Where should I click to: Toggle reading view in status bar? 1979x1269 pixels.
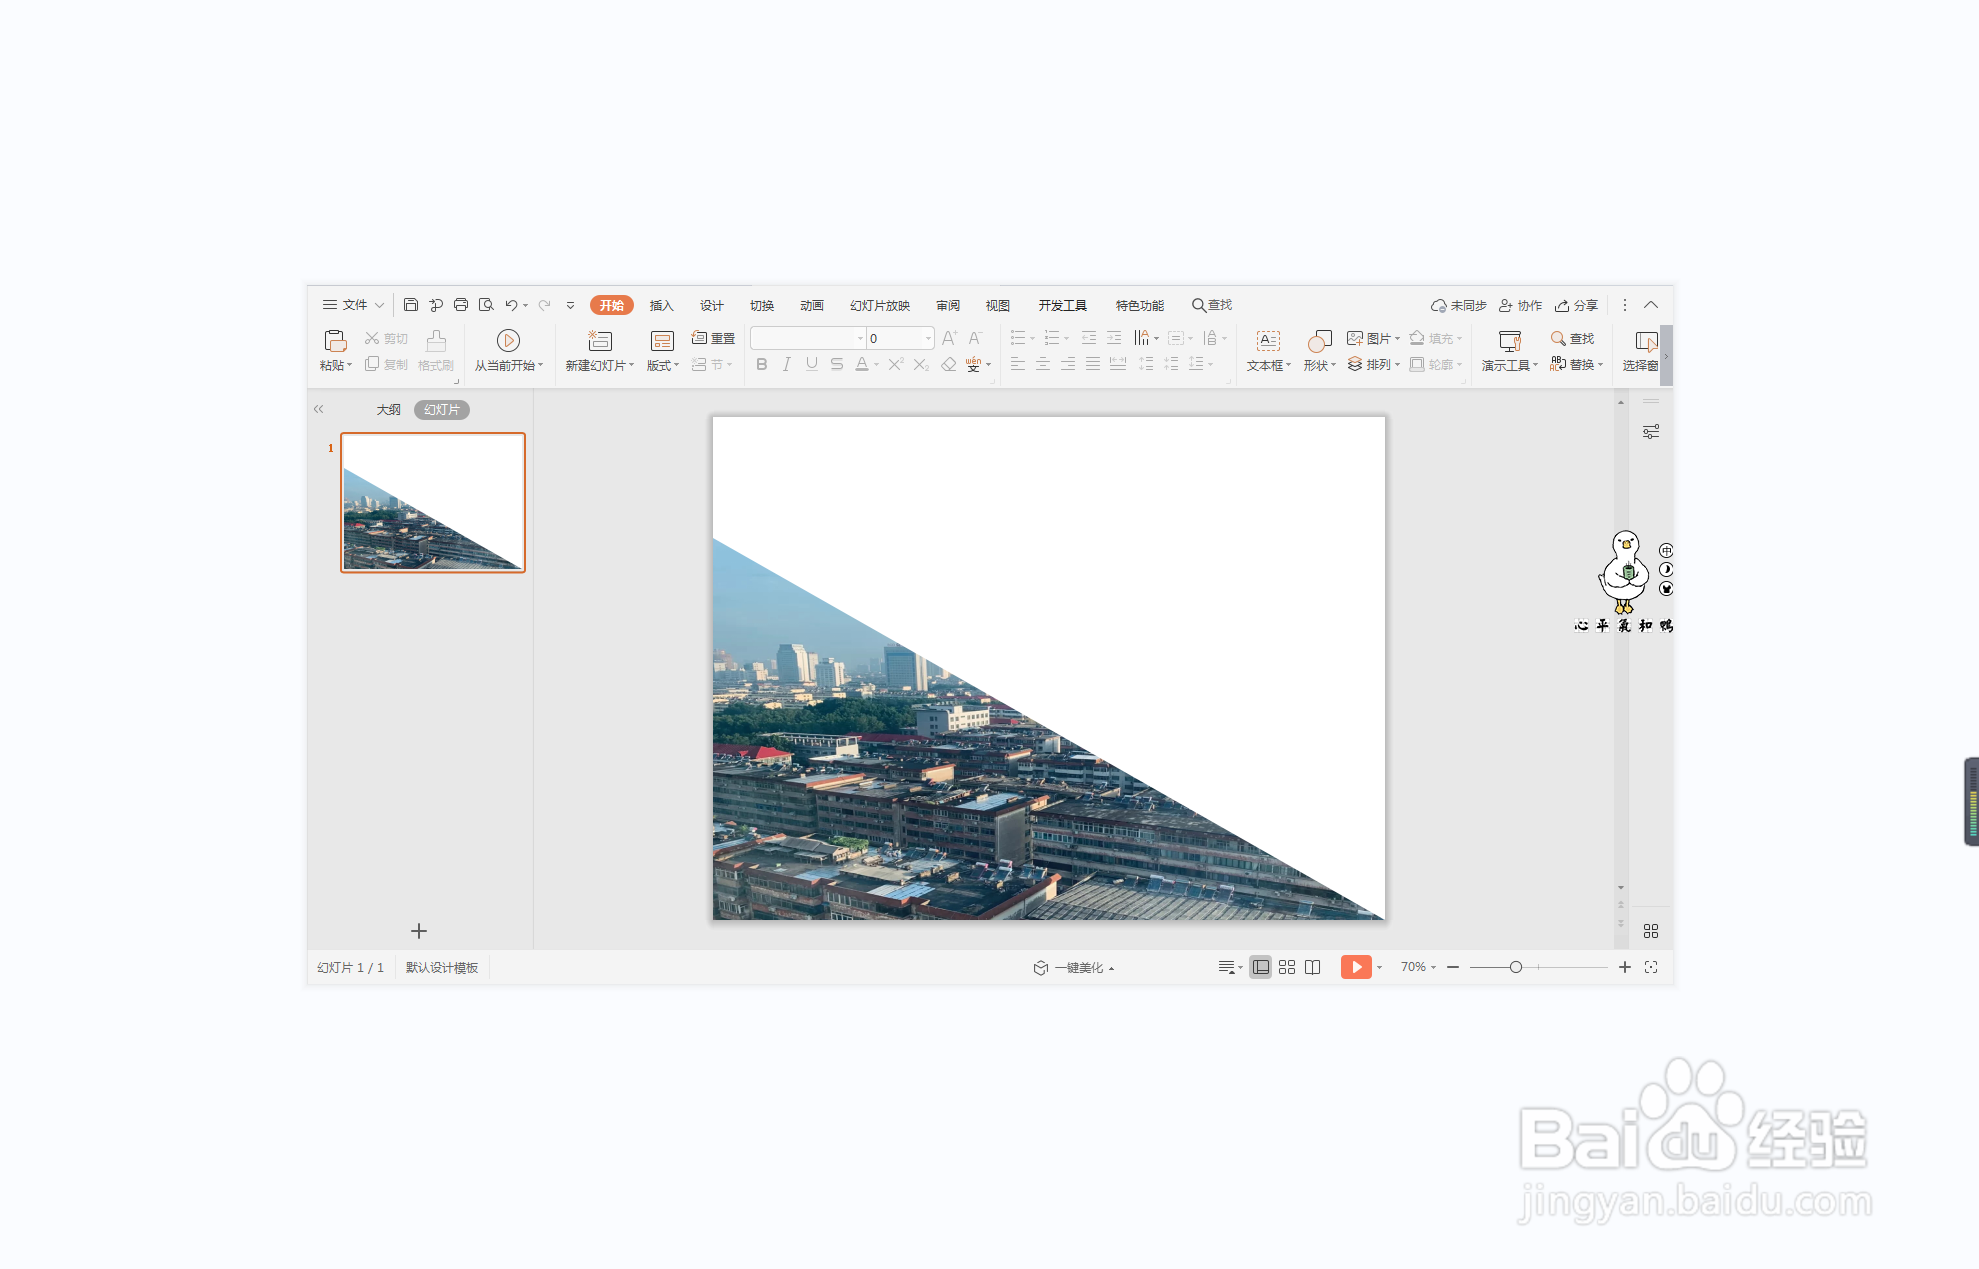pos(1313,967)
